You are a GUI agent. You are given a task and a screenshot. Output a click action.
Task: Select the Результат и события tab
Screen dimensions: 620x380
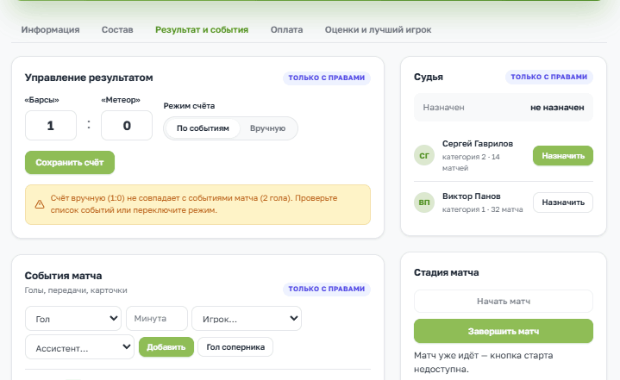pyautogui.click(x=202, y=30)
